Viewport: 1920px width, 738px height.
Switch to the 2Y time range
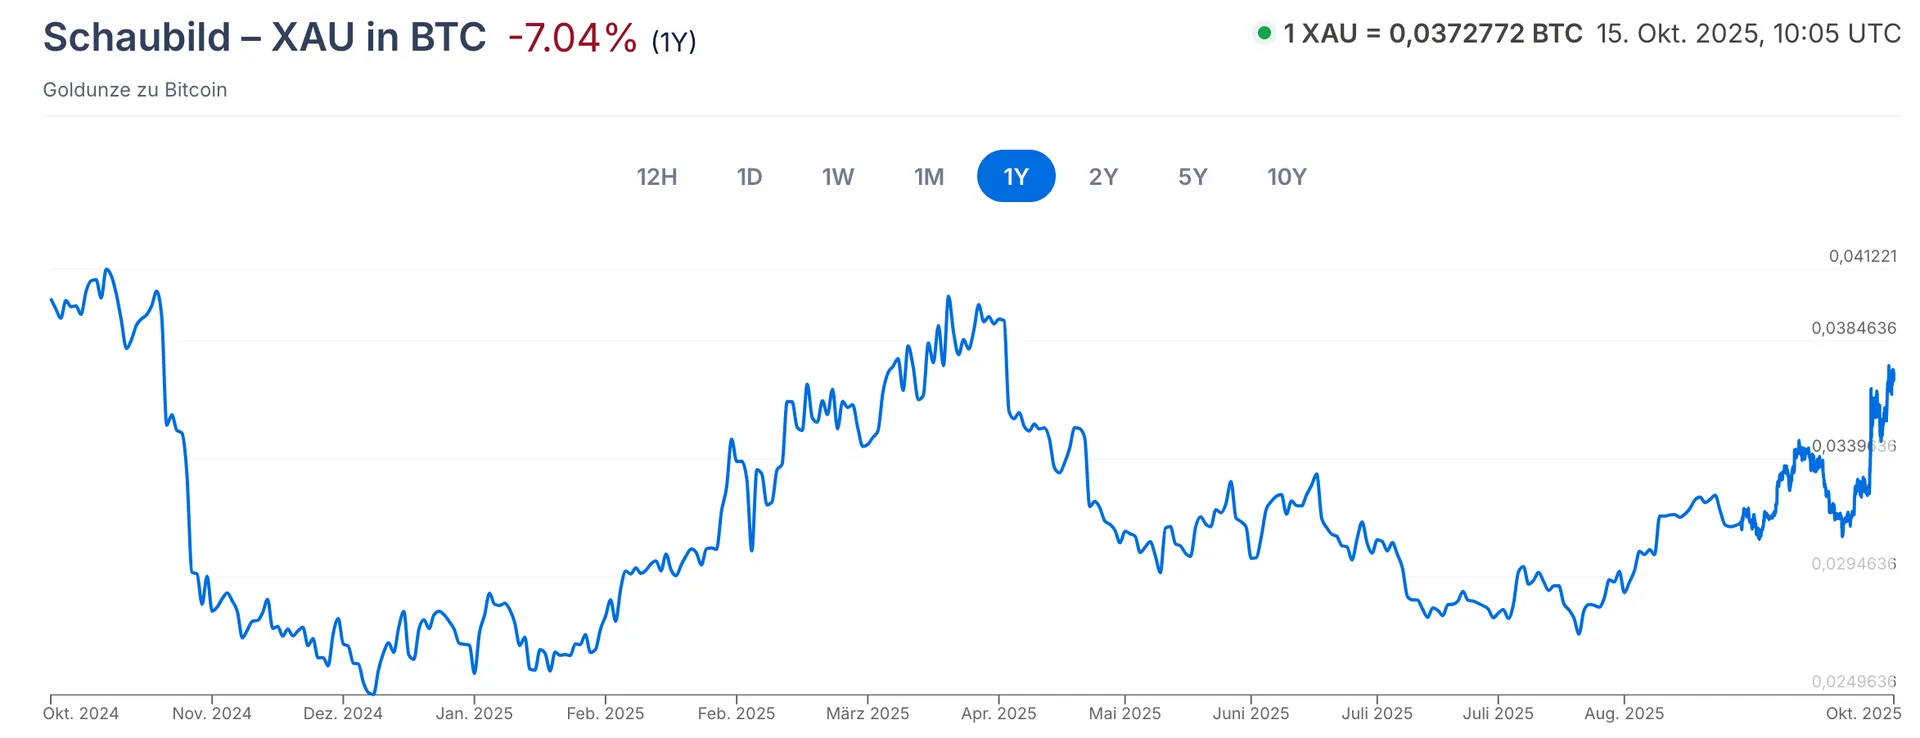tap(1103, 177)
